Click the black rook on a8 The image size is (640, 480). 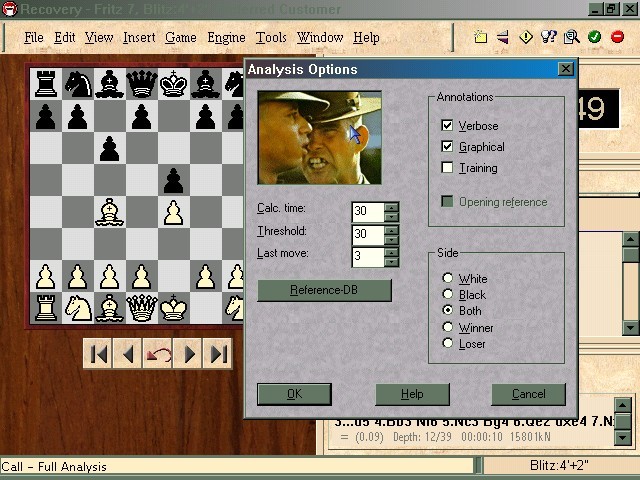click(46, 84)
